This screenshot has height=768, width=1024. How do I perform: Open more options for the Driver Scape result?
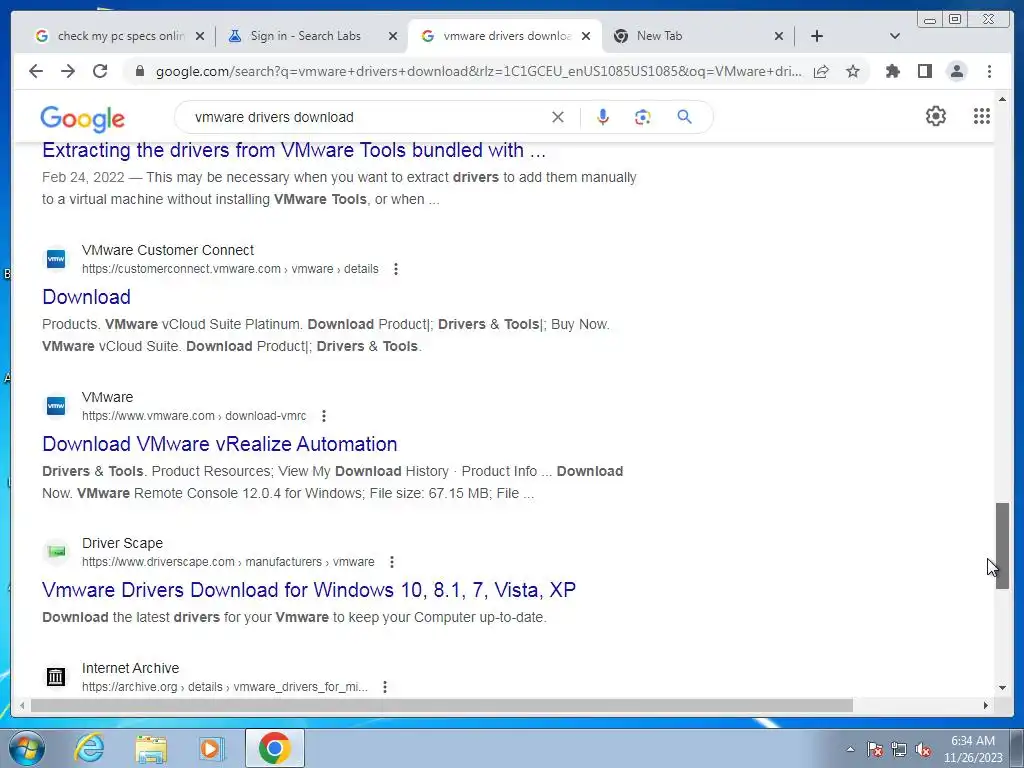pyautogui.click(x=392, y=562)
